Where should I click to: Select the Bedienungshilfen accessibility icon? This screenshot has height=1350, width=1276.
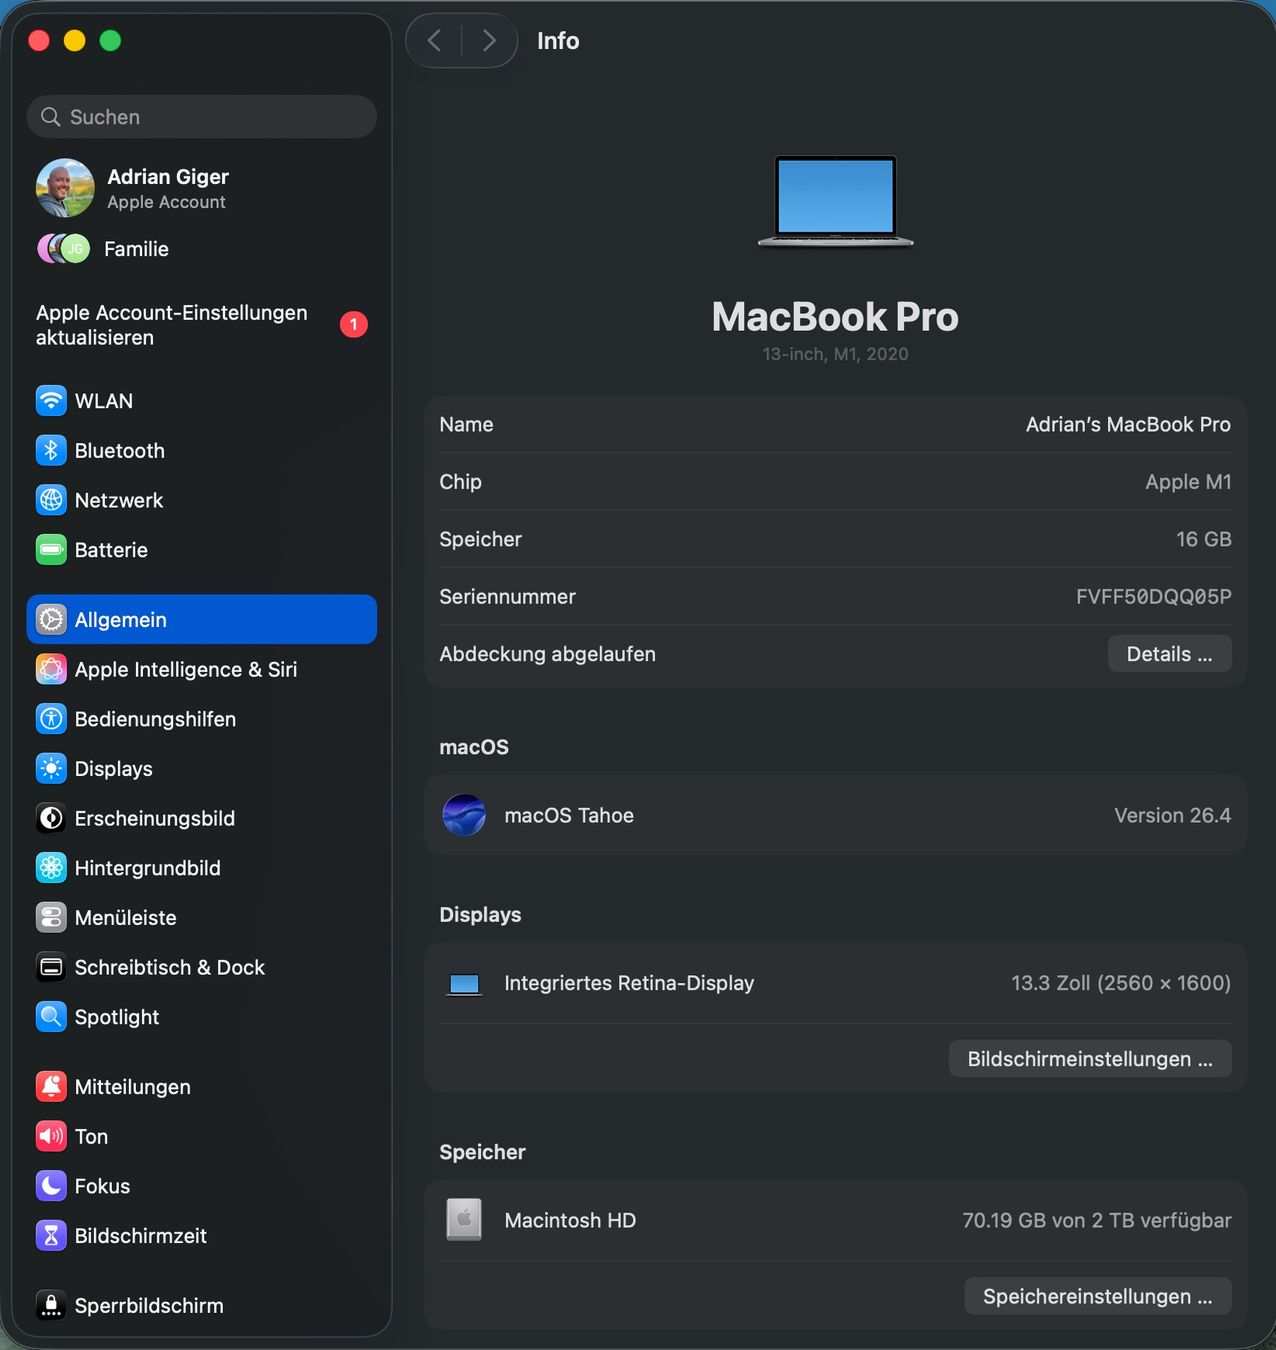(x=51, y=719)
